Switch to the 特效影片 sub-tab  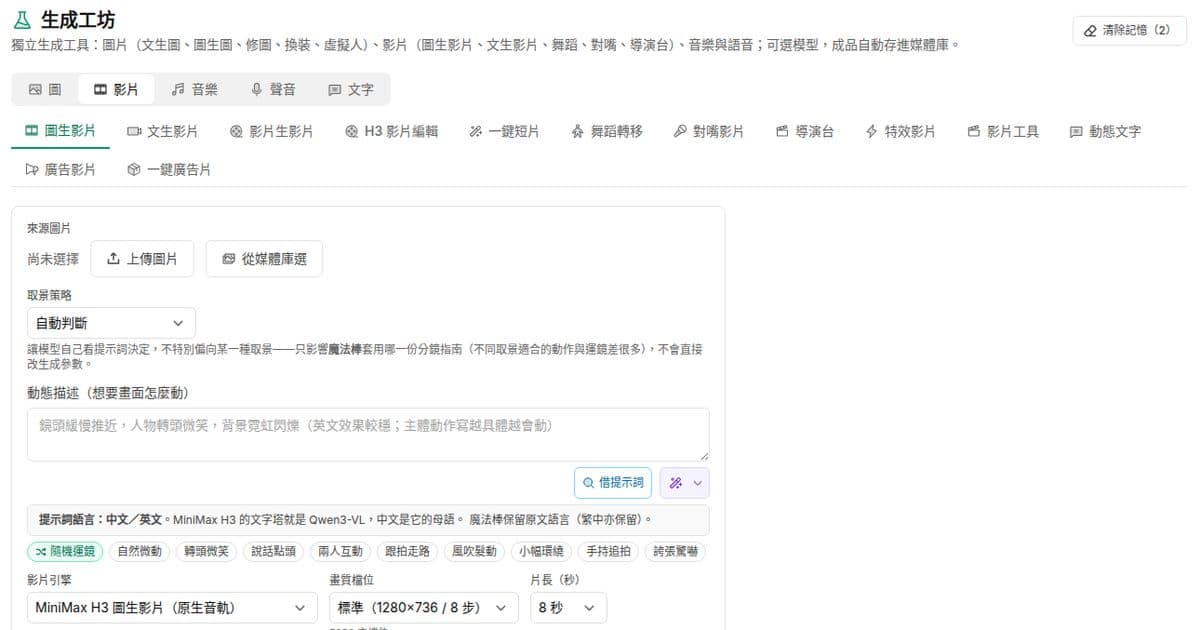[900, 131]
